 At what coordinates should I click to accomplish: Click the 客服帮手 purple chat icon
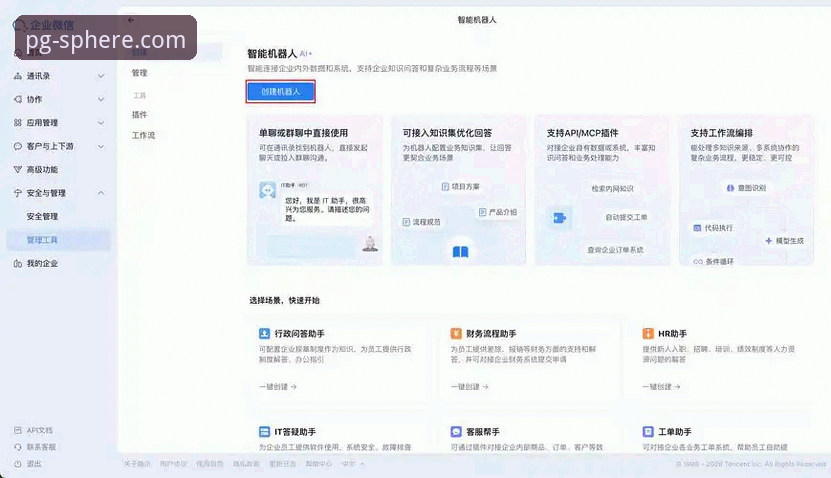click(x=456, y=431)
